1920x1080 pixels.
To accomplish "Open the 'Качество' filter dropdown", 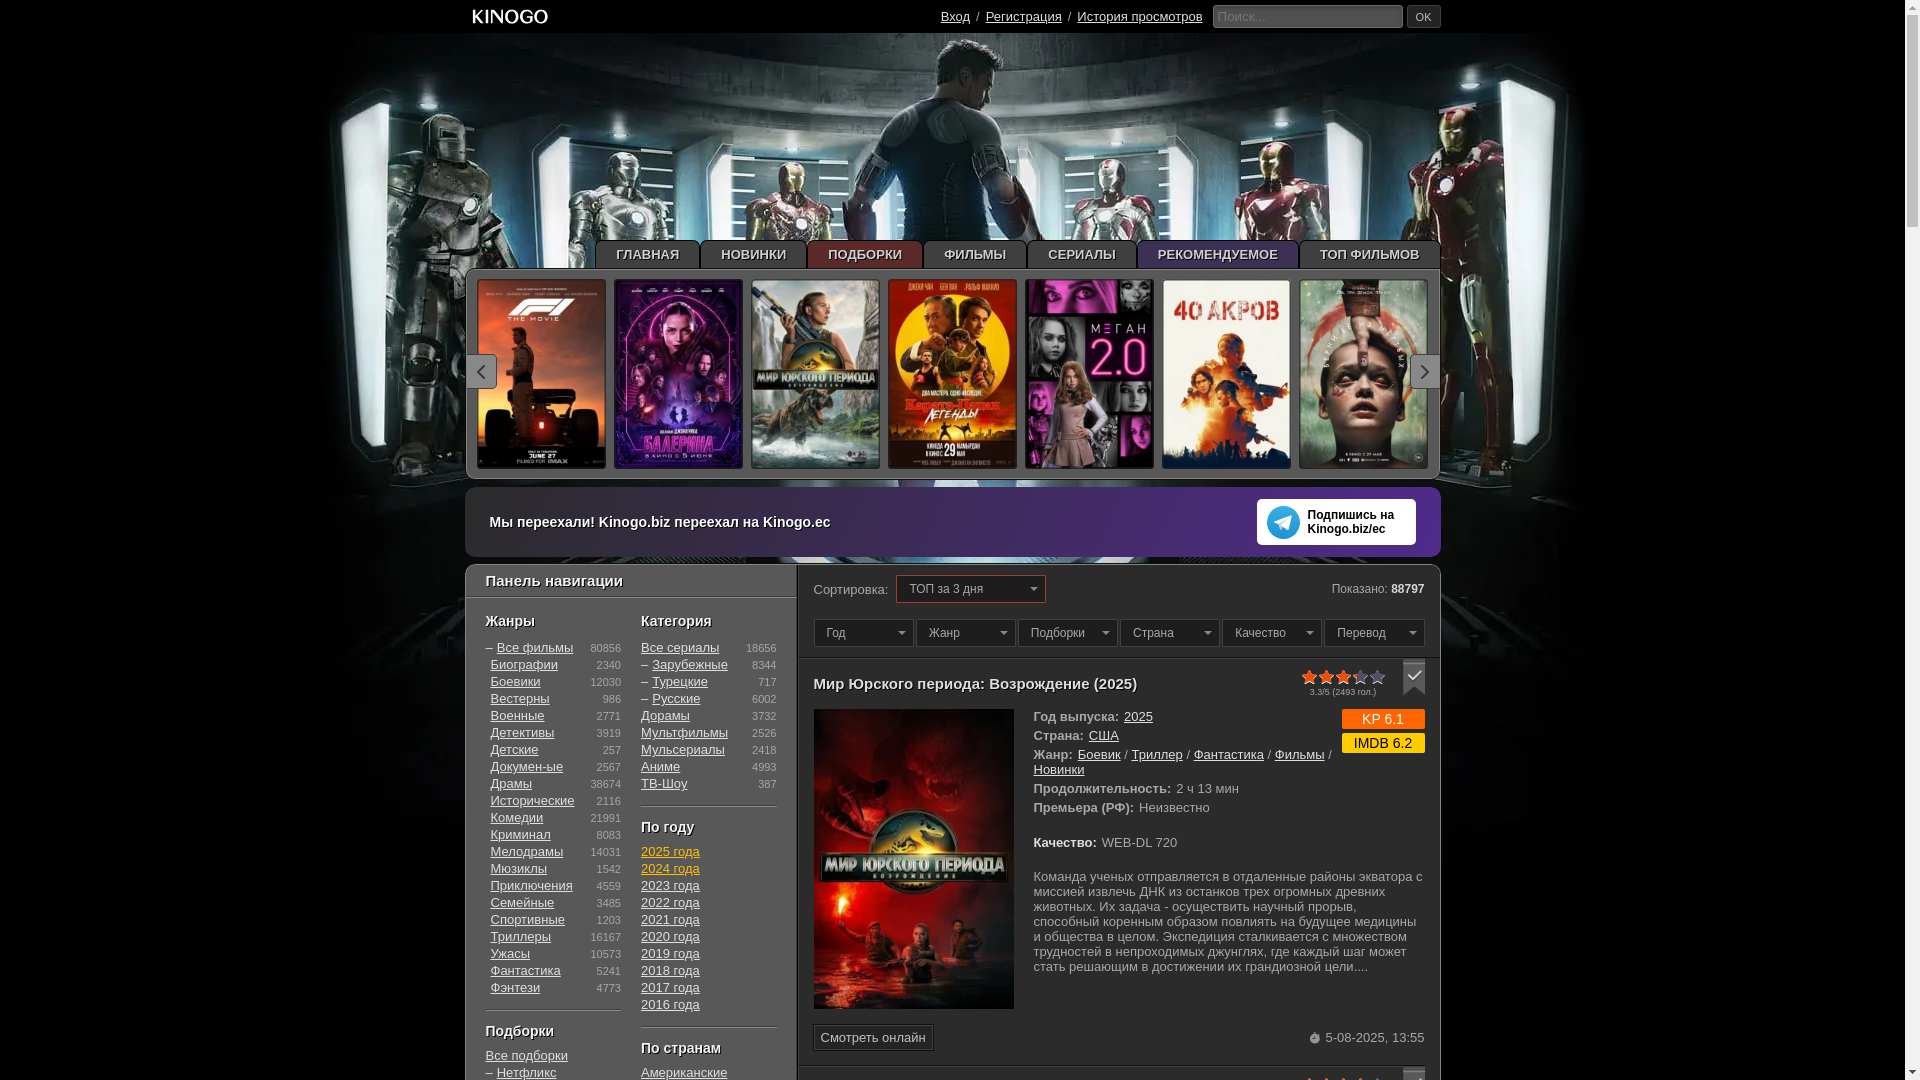I will click(1272, 633).
